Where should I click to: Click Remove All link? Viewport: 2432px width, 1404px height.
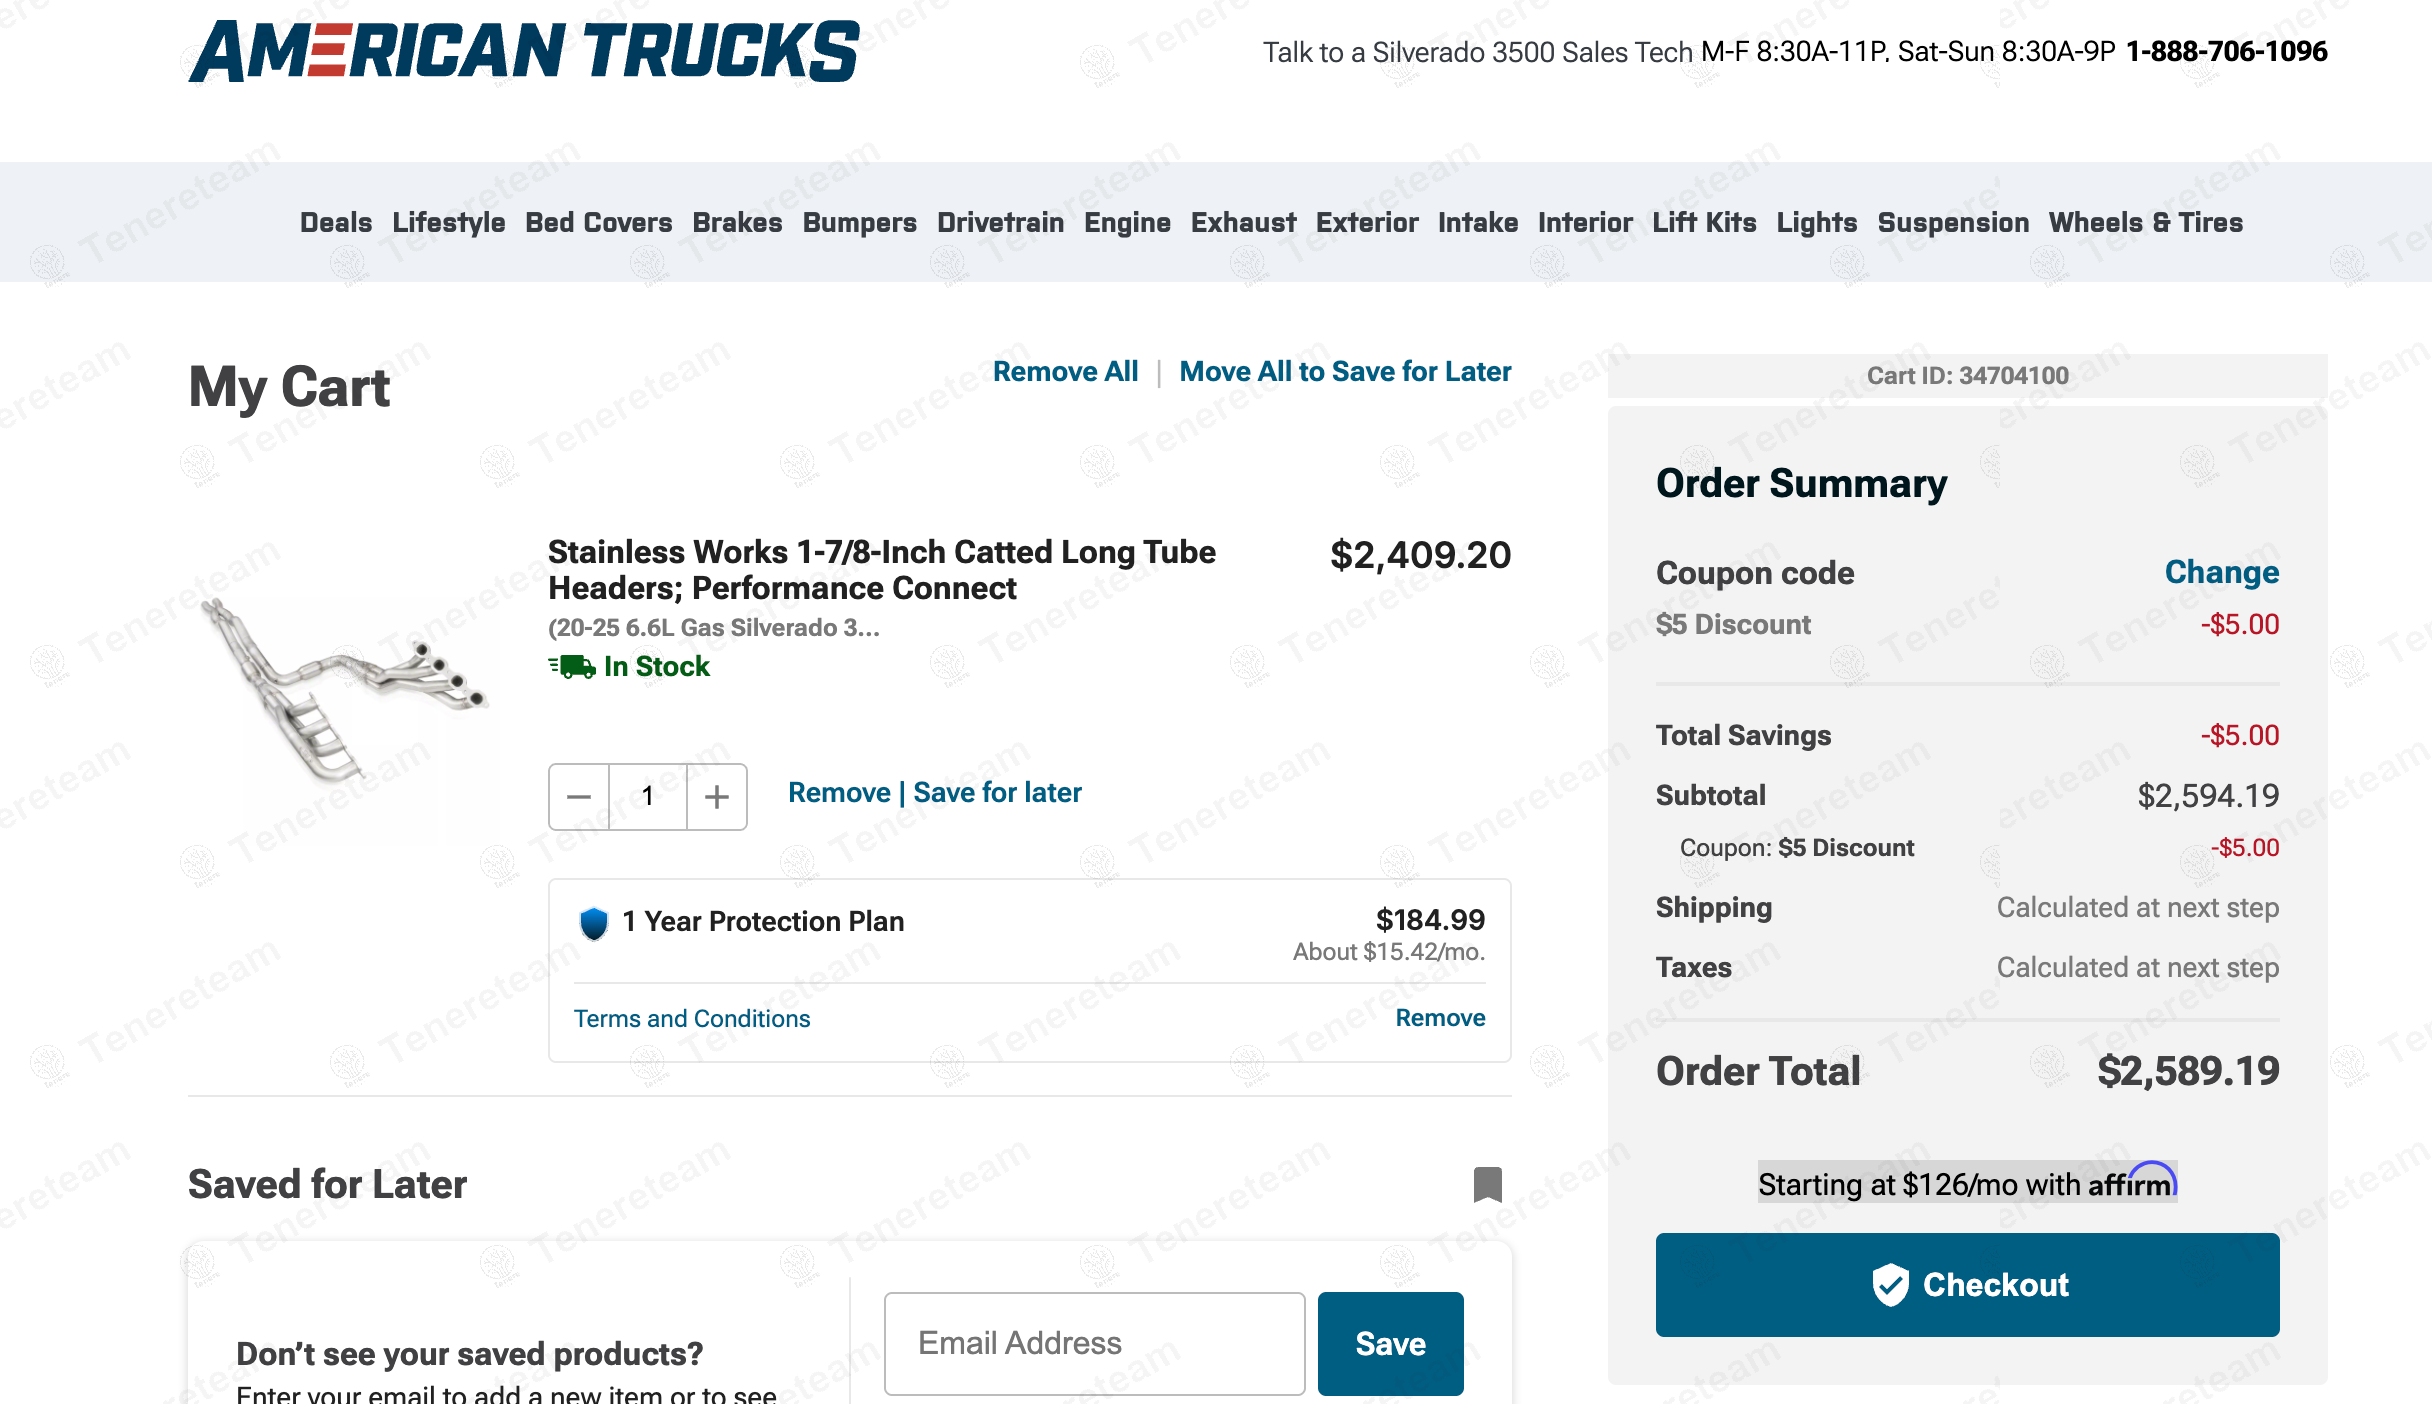tap(1065, 372)
